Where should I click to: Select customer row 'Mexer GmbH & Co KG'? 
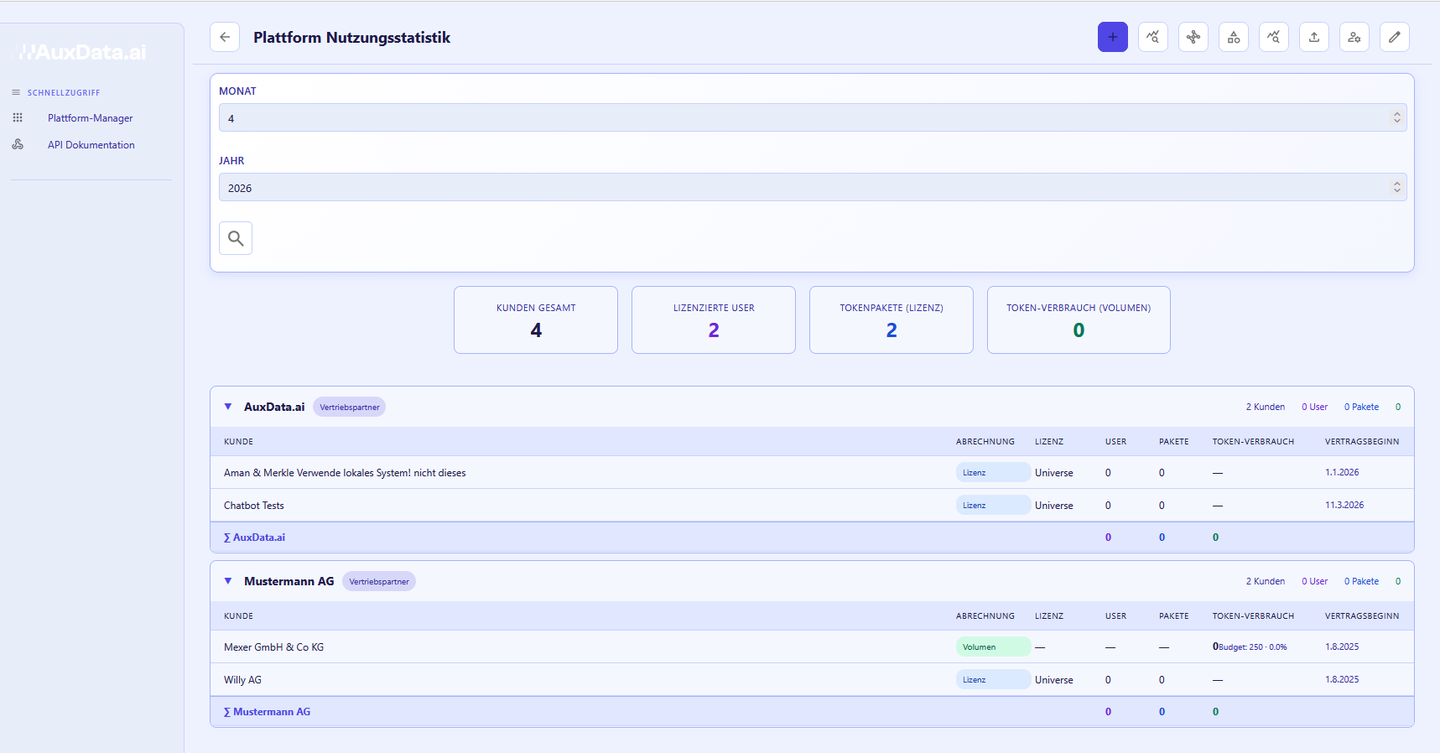pos(812,647)
